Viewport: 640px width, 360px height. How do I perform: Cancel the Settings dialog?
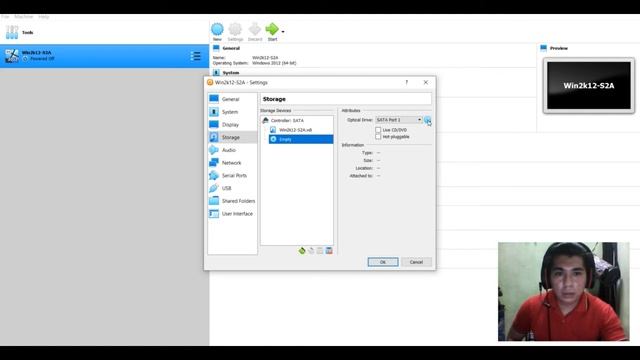click(416, 262)
